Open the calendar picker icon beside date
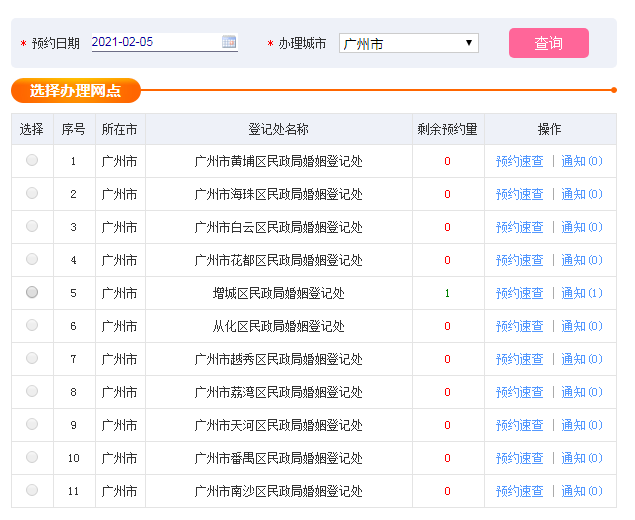The height and width of the screenshot is (520, 635). click(229, 42)
